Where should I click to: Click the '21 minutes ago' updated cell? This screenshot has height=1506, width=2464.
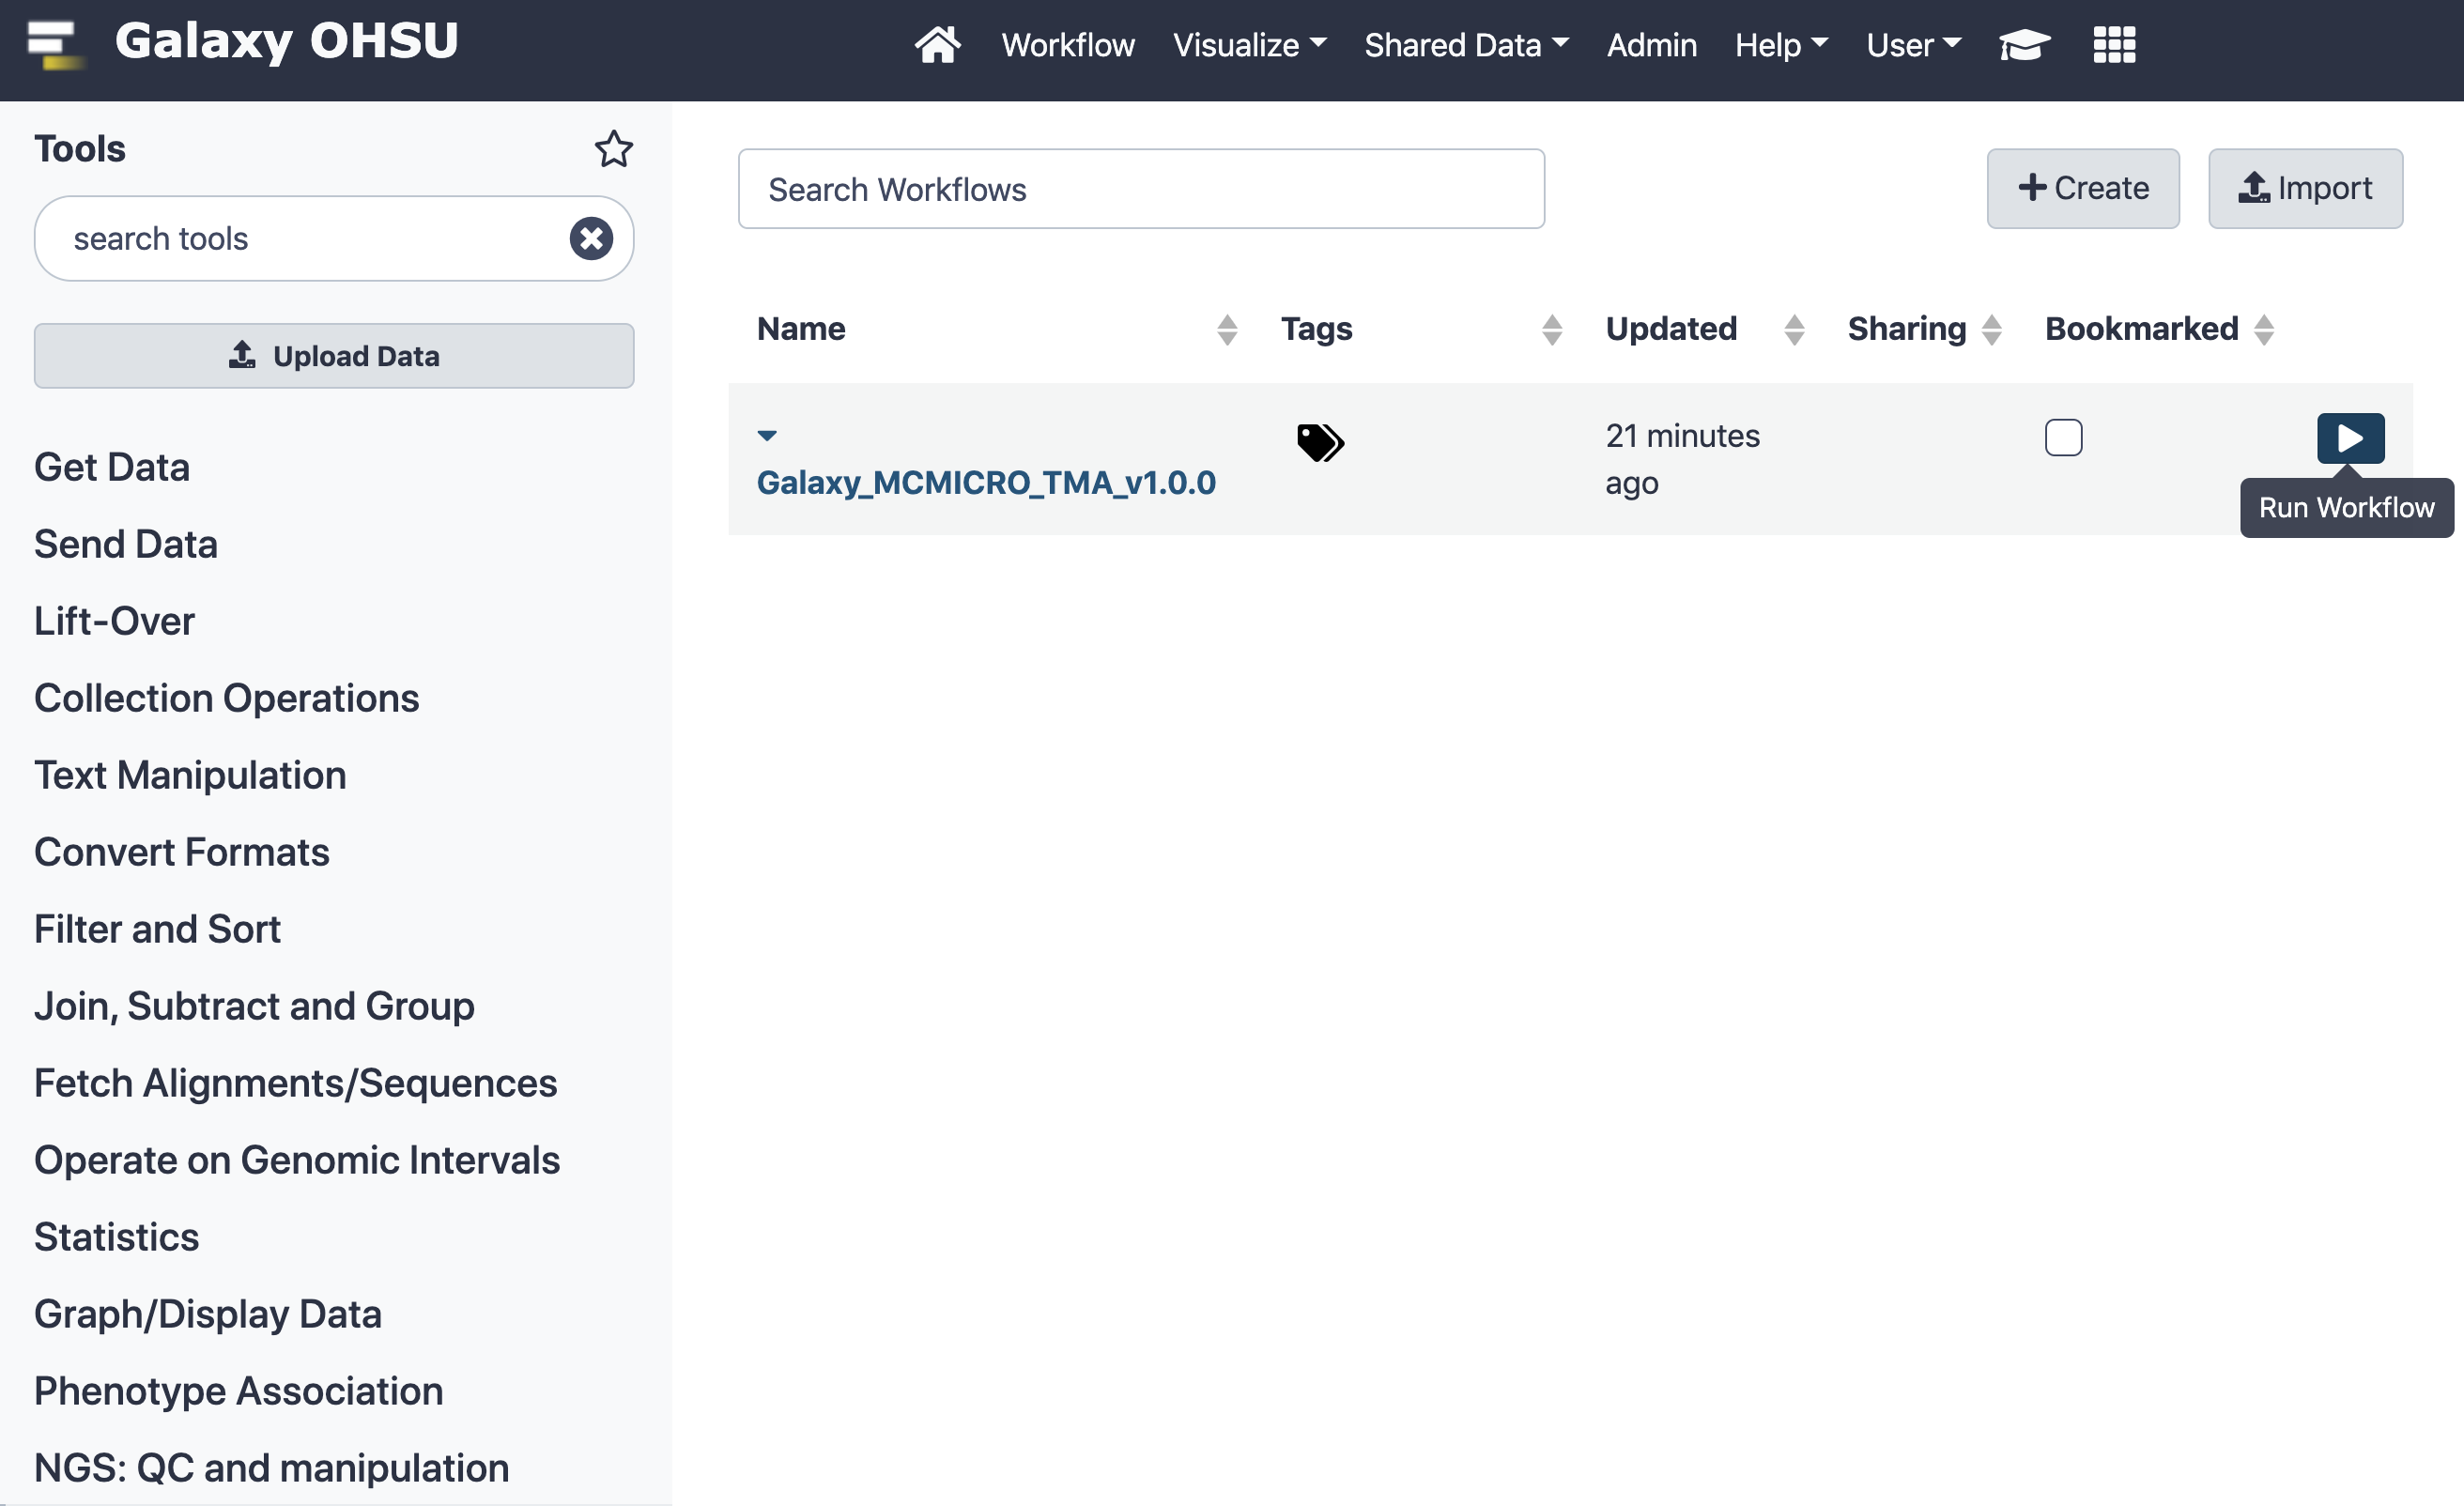[1683, 460]
